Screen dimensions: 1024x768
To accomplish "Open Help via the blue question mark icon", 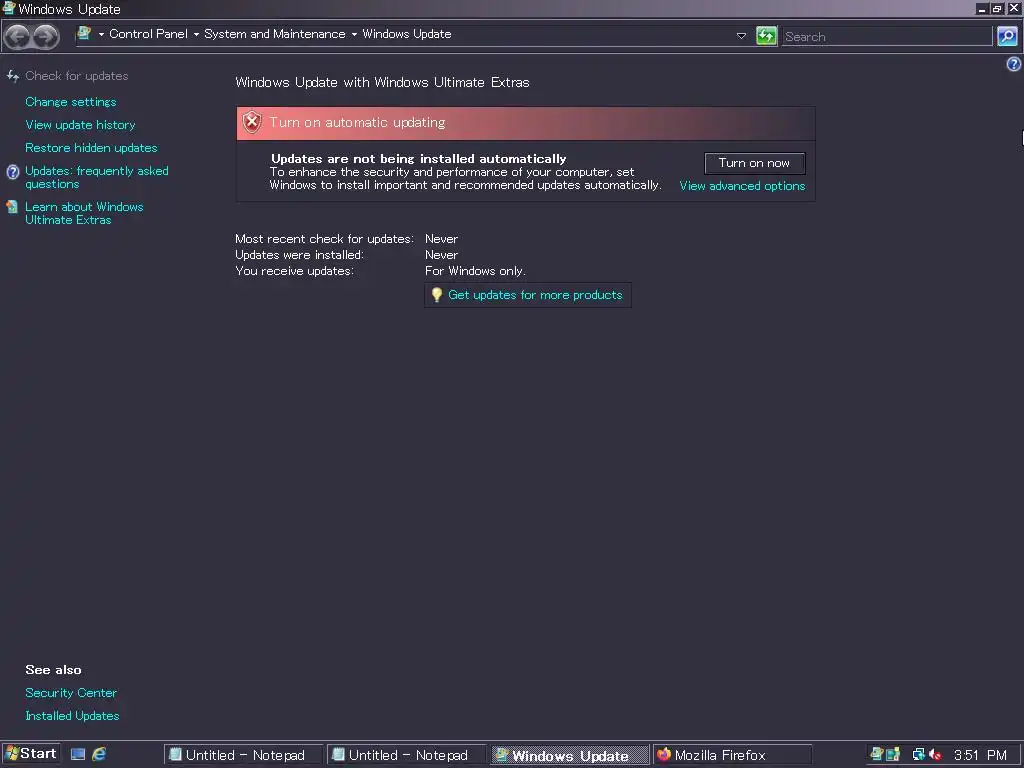I will click(x=1014, y=63).
